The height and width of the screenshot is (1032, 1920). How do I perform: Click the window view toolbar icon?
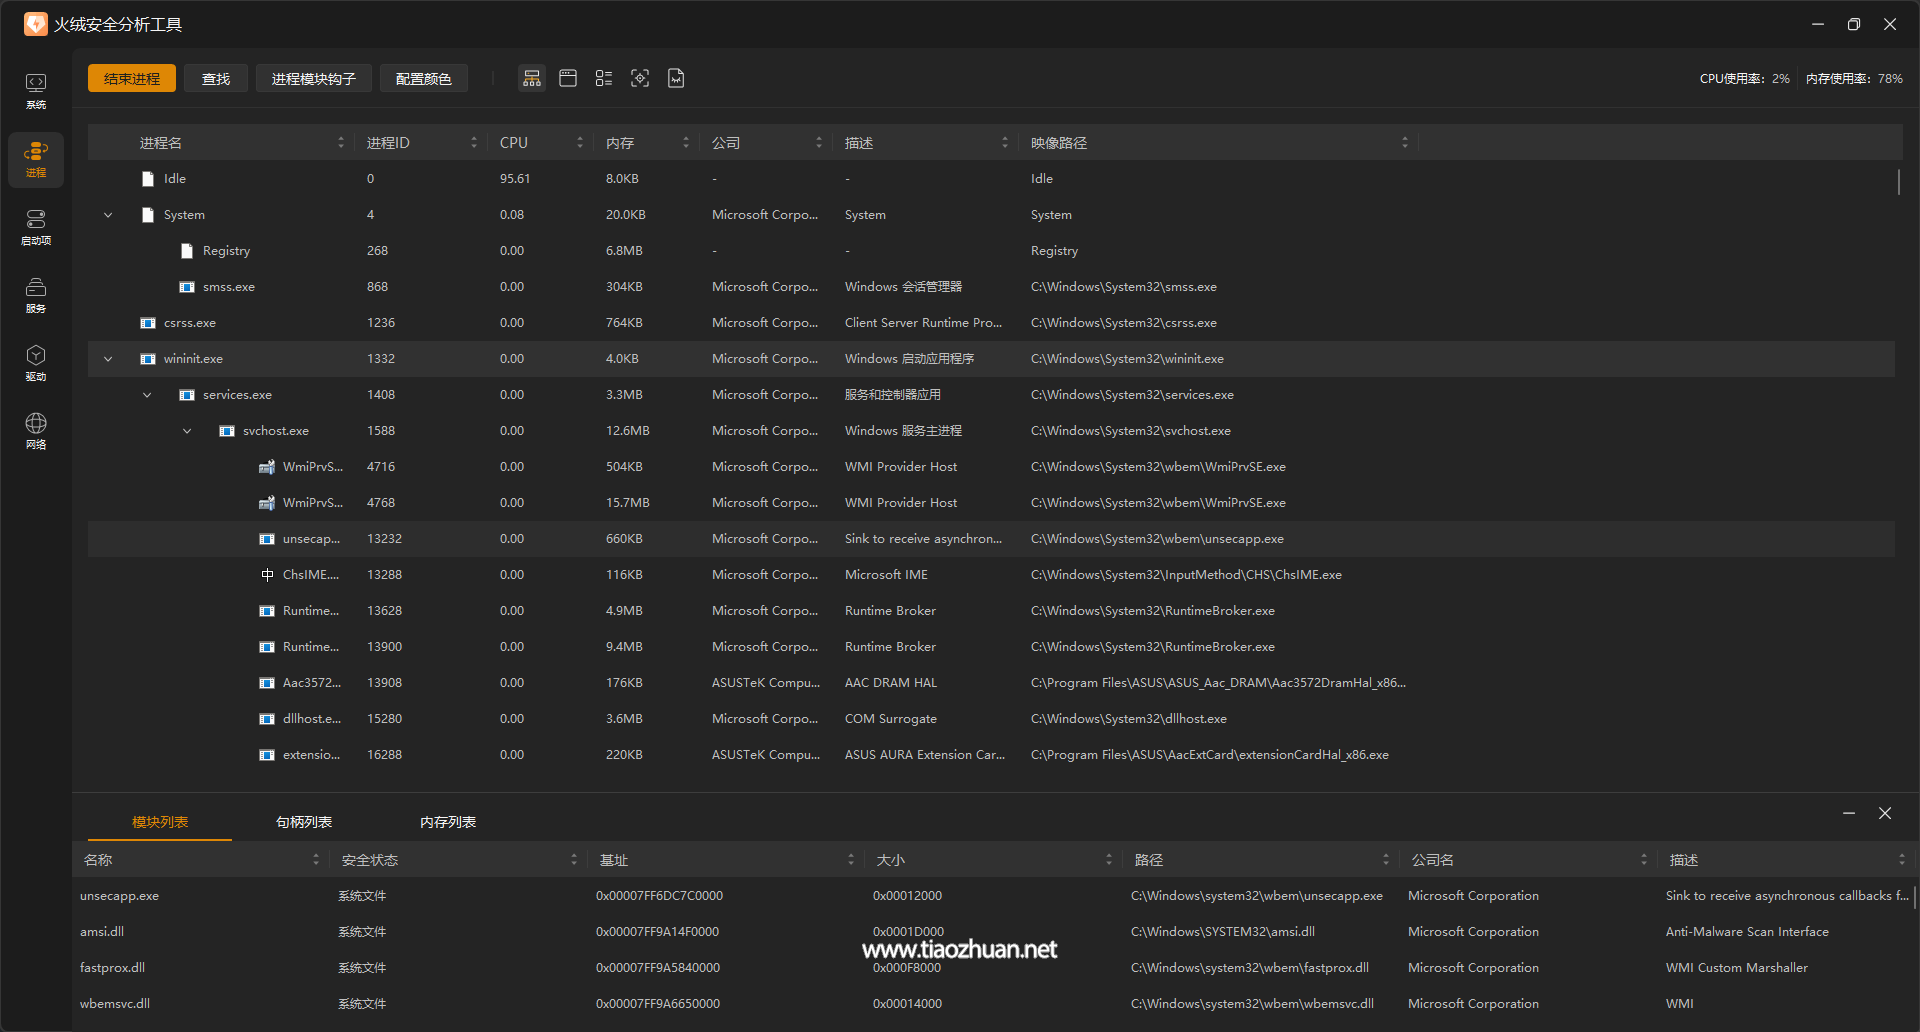568,78
